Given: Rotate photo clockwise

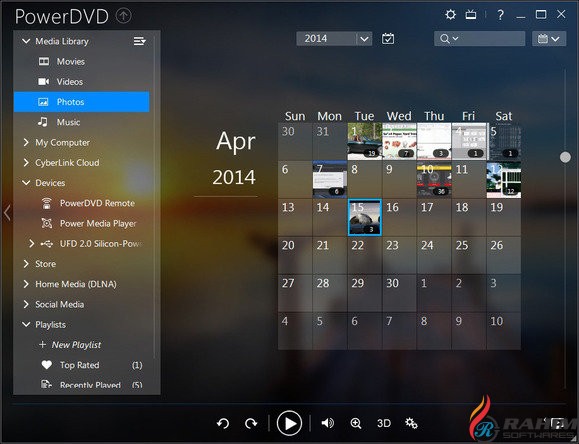Looking at the screenshot, I should coord(251,423).
